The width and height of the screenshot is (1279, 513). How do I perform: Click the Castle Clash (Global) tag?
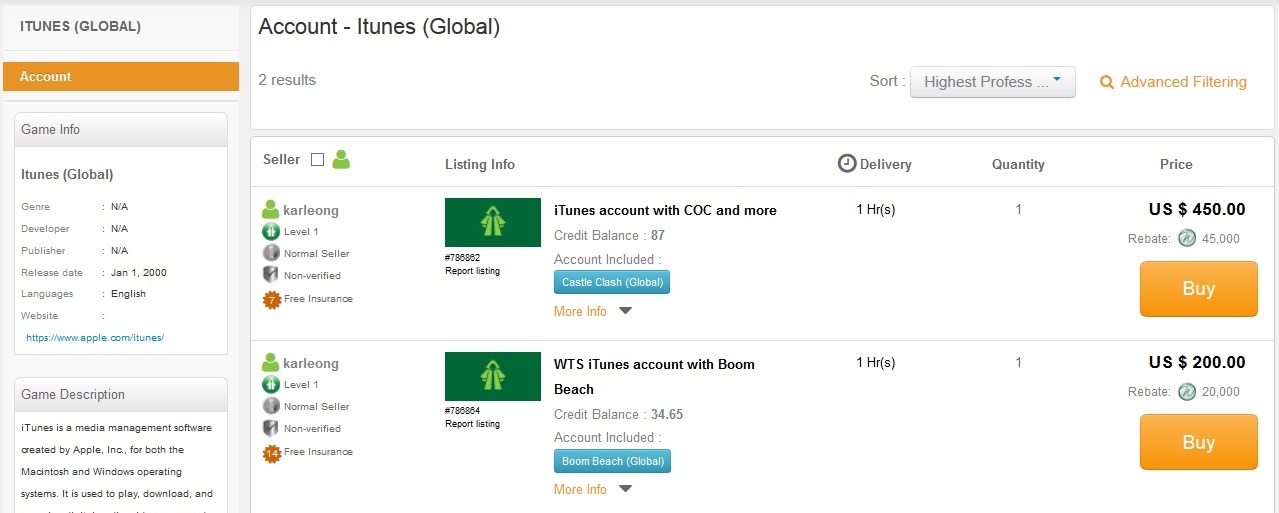click(x=612, y=282)
